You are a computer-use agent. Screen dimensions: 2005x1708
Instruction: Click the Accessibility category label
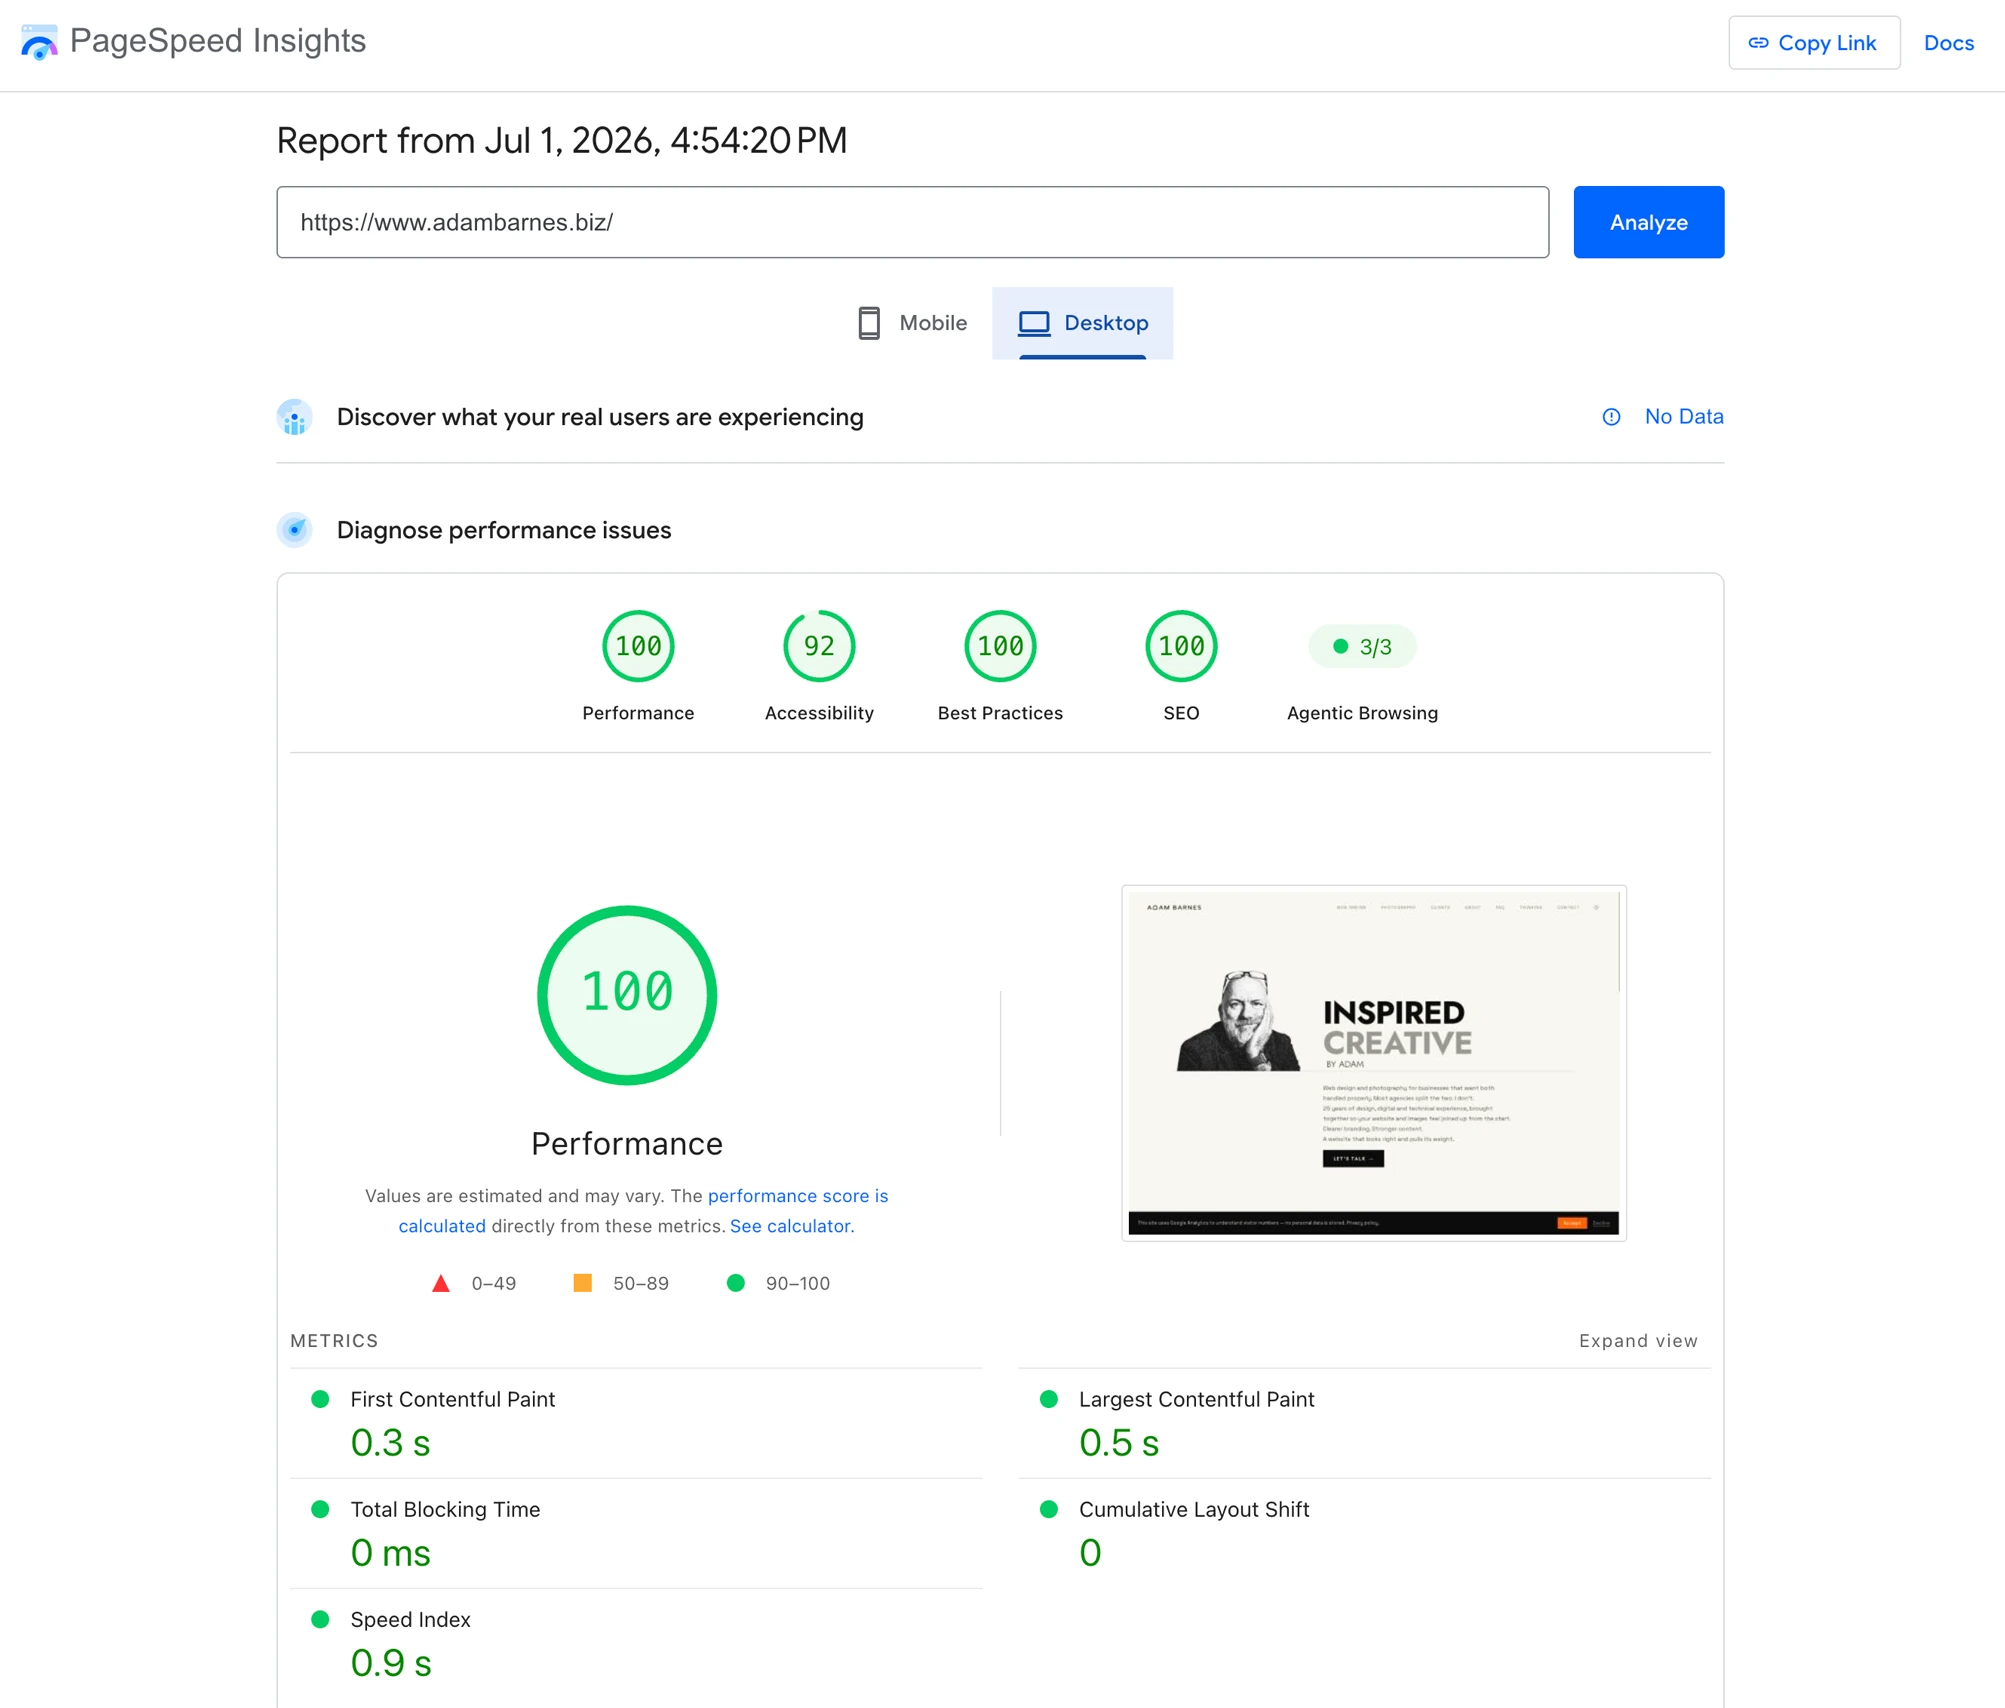819,713
